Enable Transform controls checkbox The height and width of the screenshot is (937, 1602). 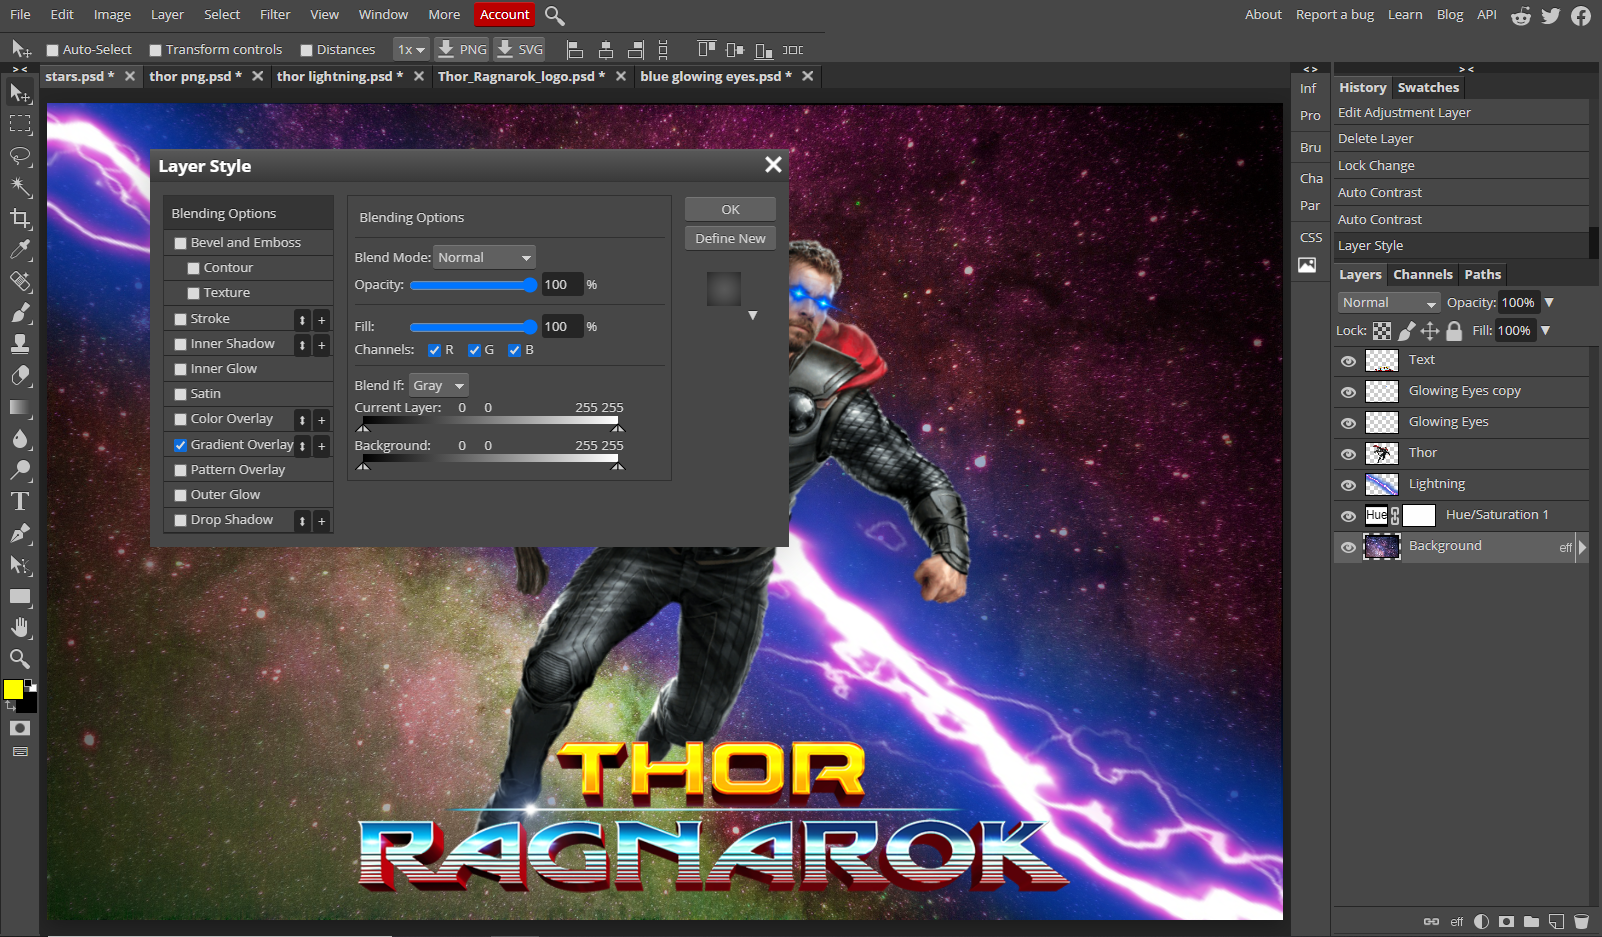point(156,50)
